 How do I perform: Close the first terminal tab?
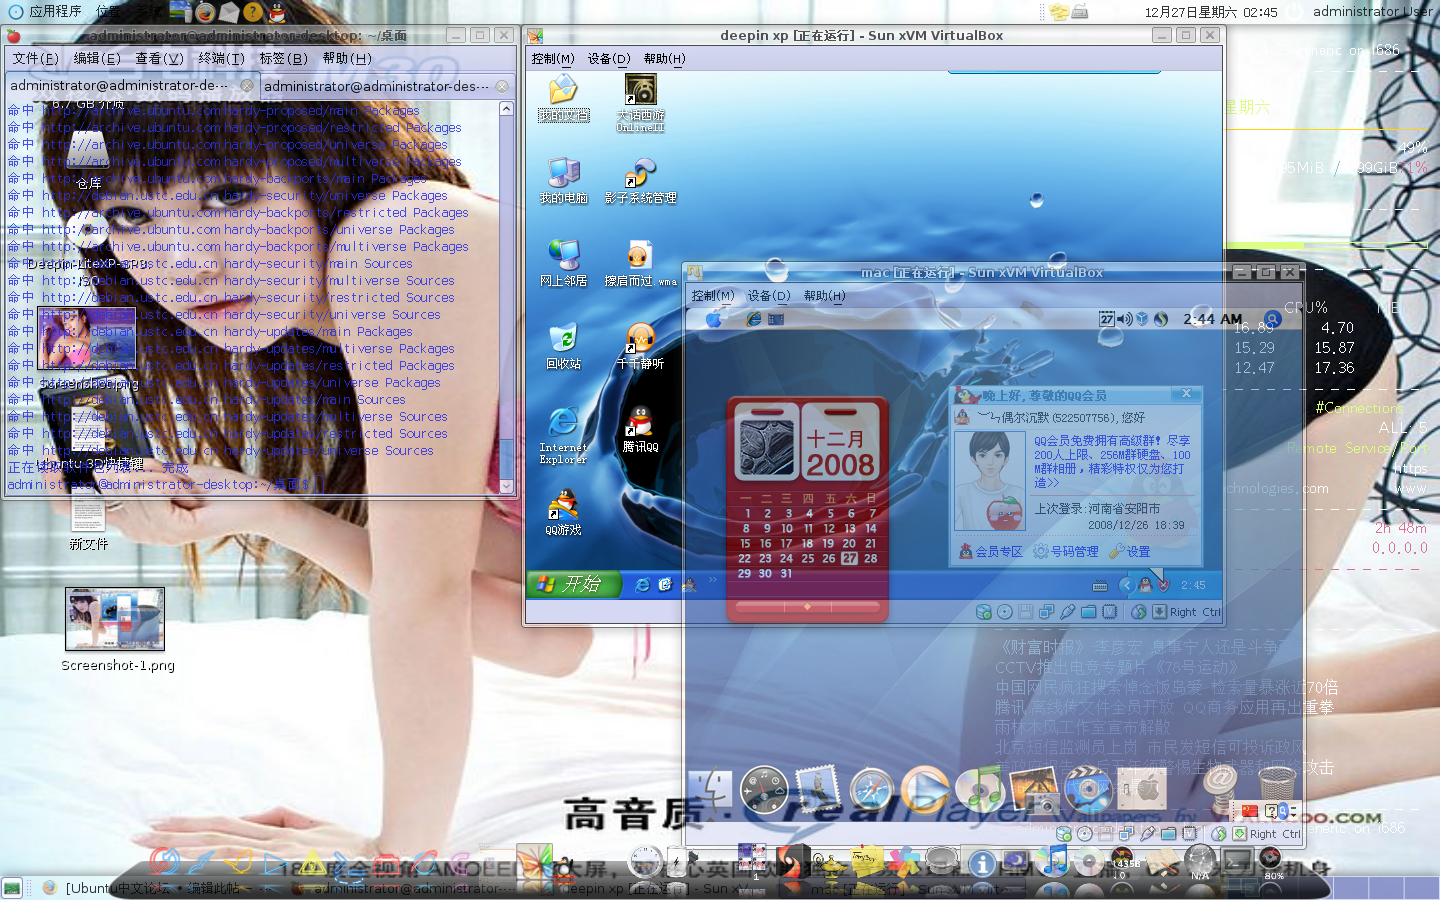[x=247, y=86]
